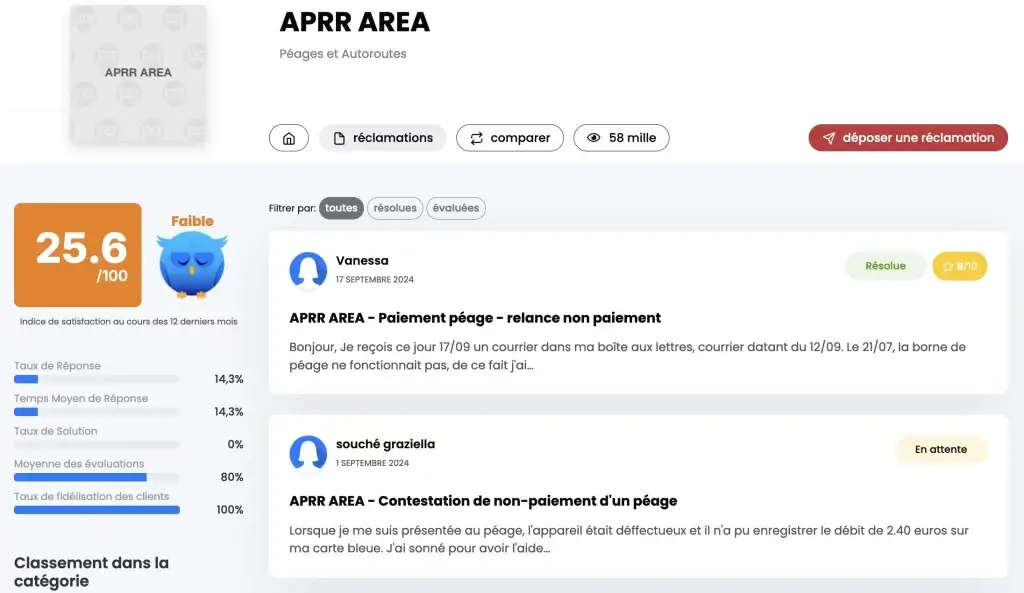Open souché graziella's profile name
This screenshot has height=593, width=1024.
(x=385, y=444)
